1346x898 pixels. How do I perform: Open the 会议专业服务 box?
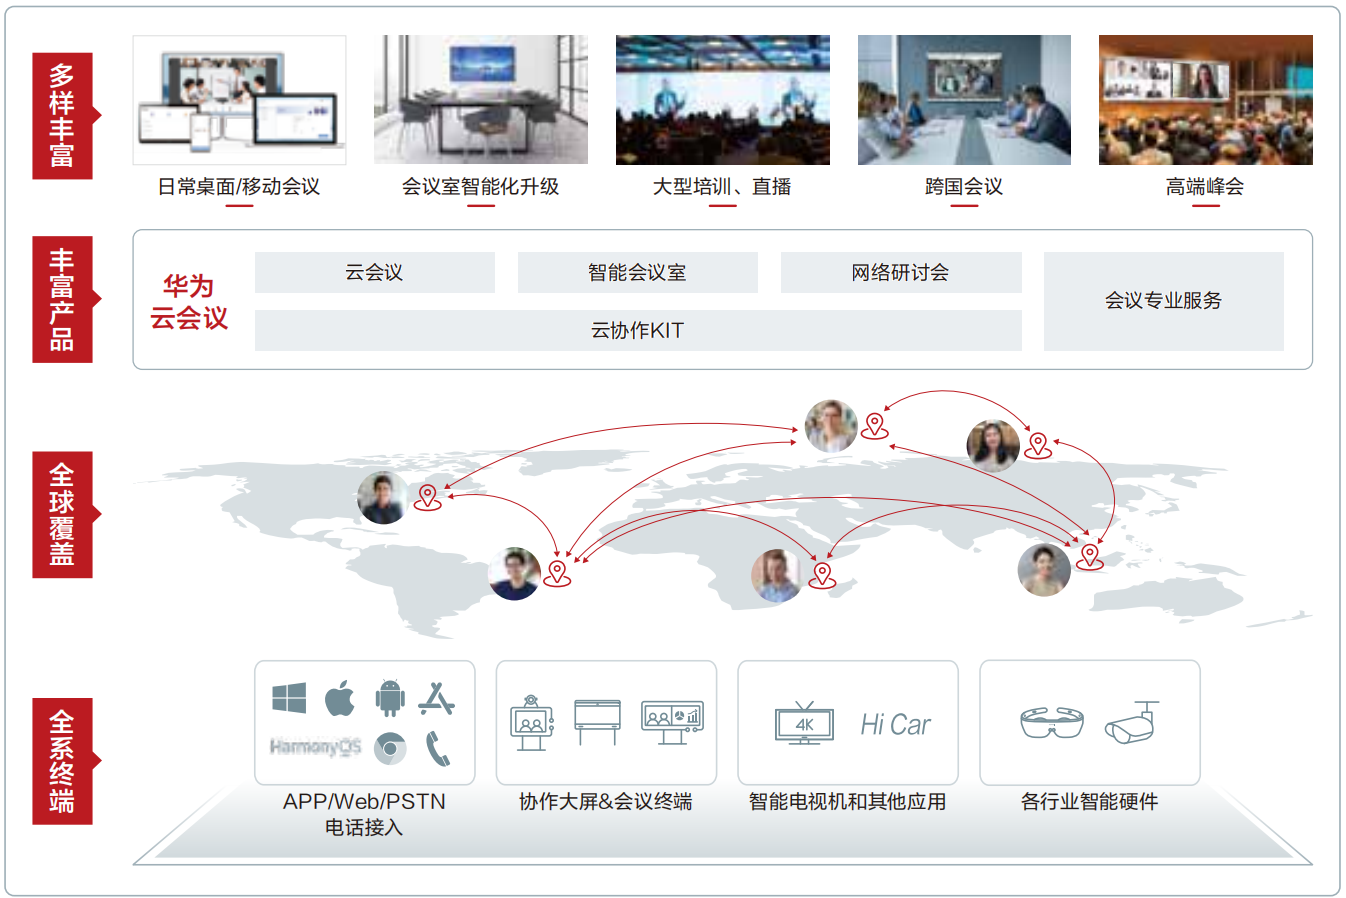point(1163,301)
